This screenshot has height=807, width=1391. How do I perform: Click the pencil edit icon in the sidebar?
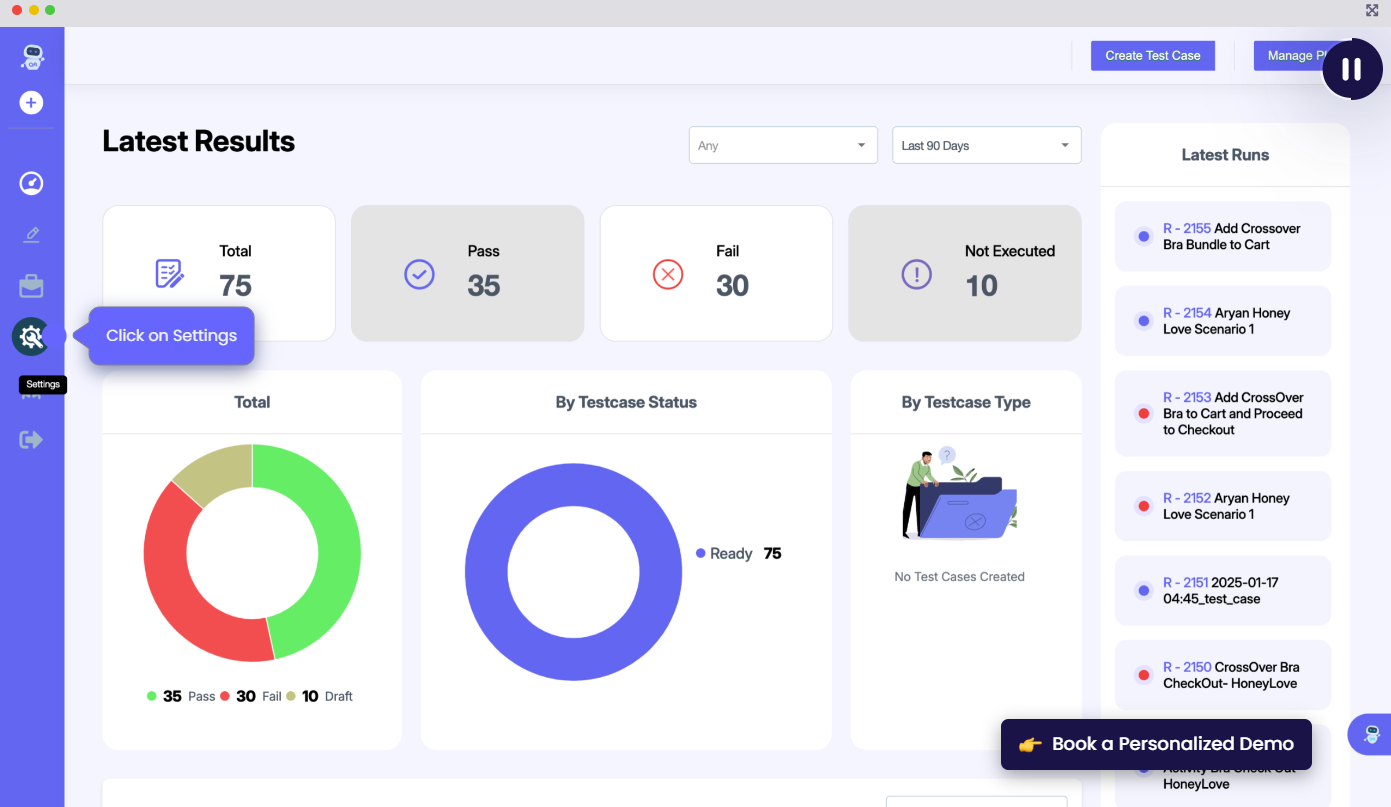[x=32, y=235]
